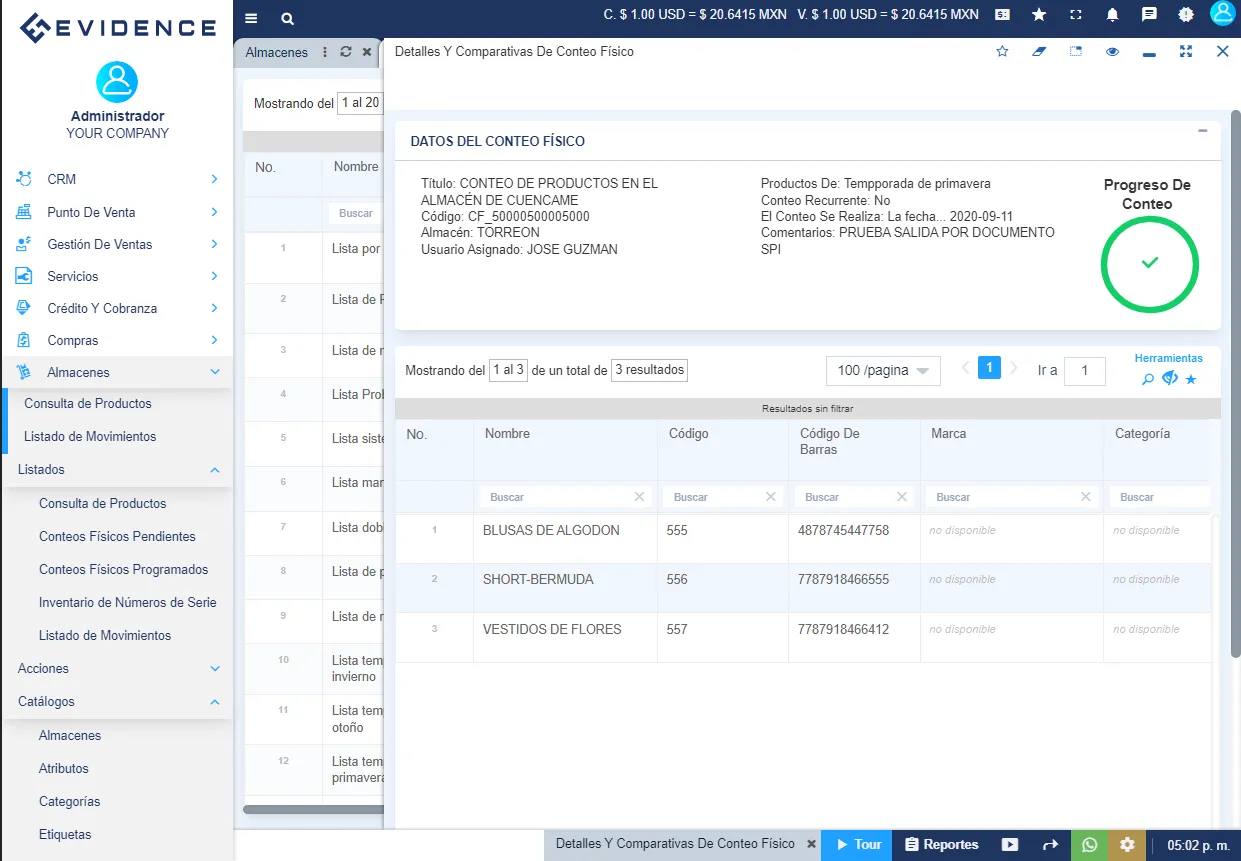The image size is (1241, 861).
Task: Click the help icon in the top bar
Action: (1186, 15)
